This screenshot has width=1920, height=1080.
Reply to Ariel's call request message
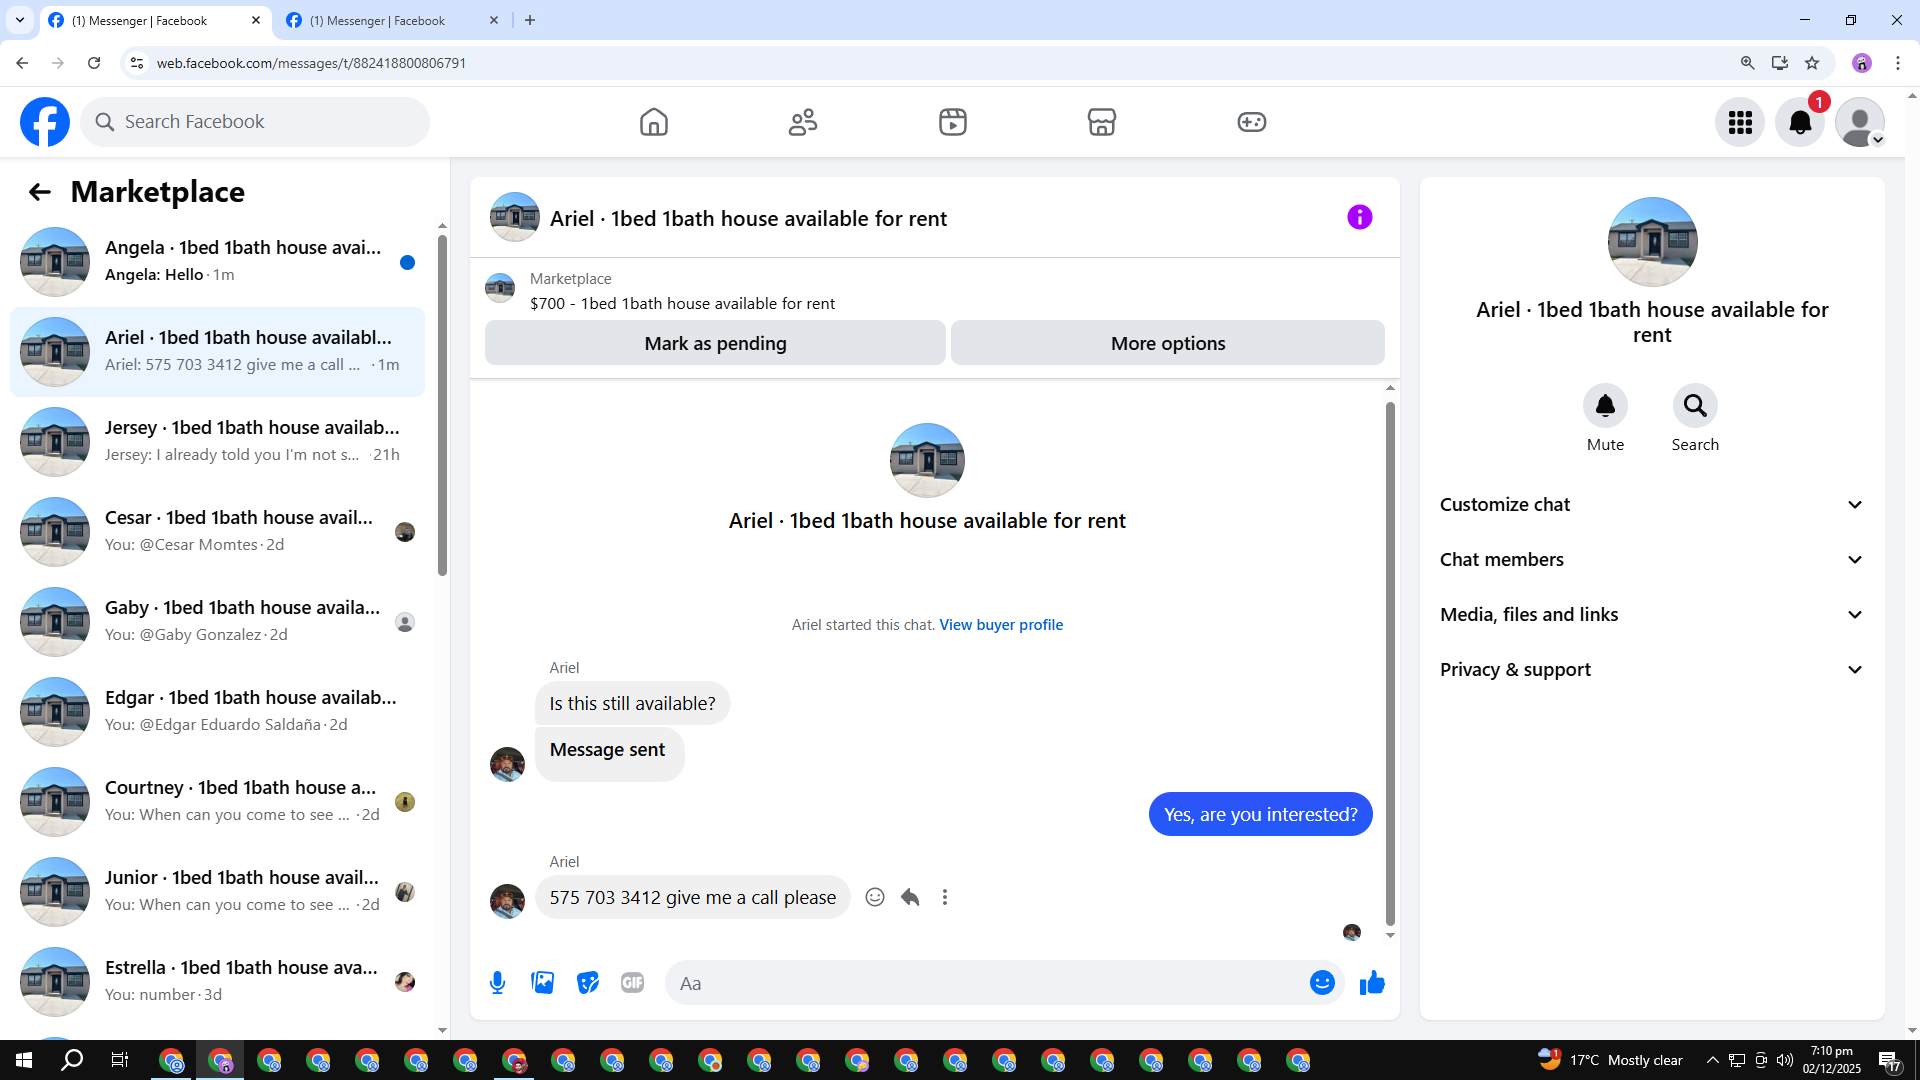coord(910,897)
